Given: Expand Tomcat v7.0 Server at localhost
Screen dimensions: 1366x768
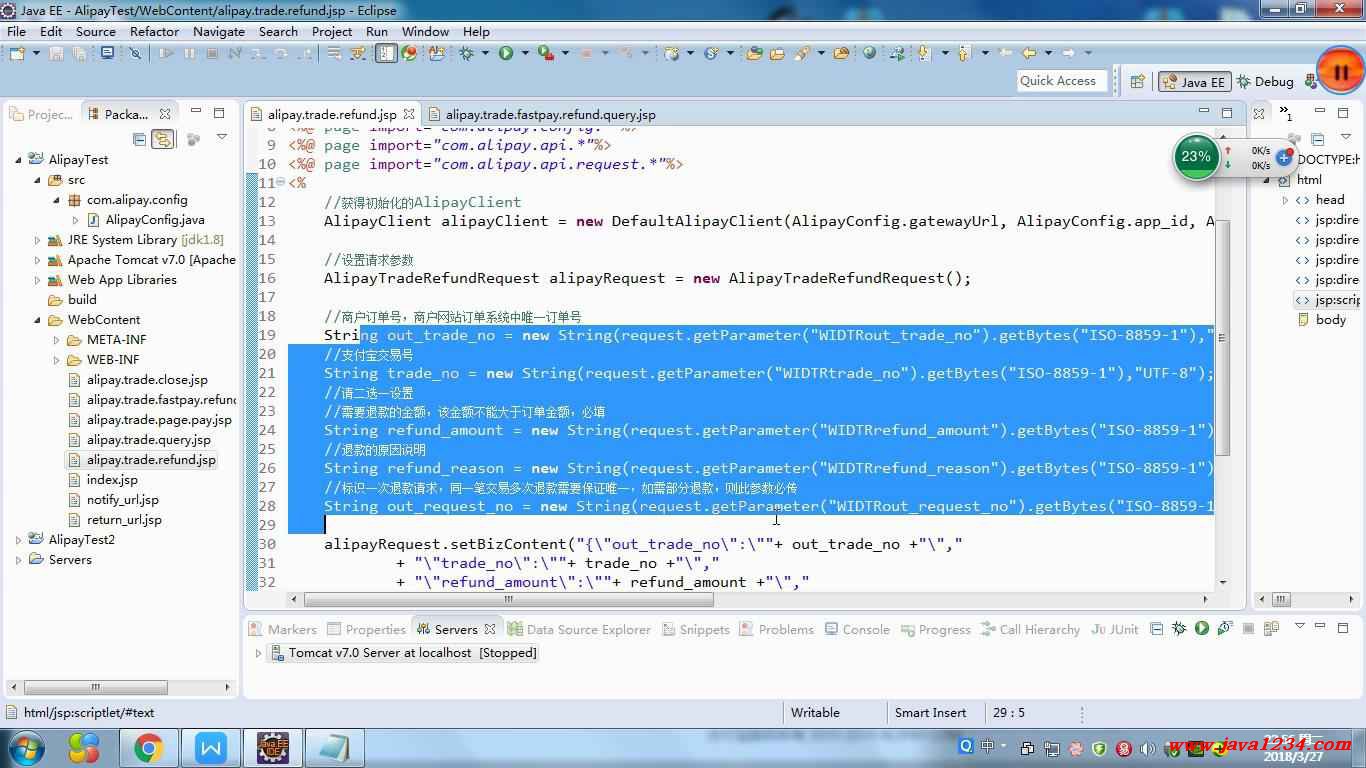Looking at the screenshot, I should pos(259,653).
